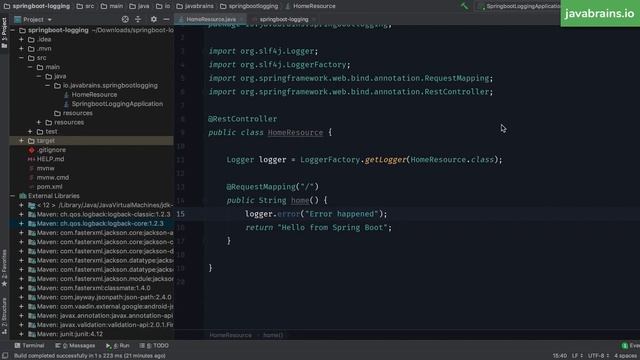The height and width of the screenshot is (360, 640).
Task: Open Project panel settings gear
Action: [153, 19]
